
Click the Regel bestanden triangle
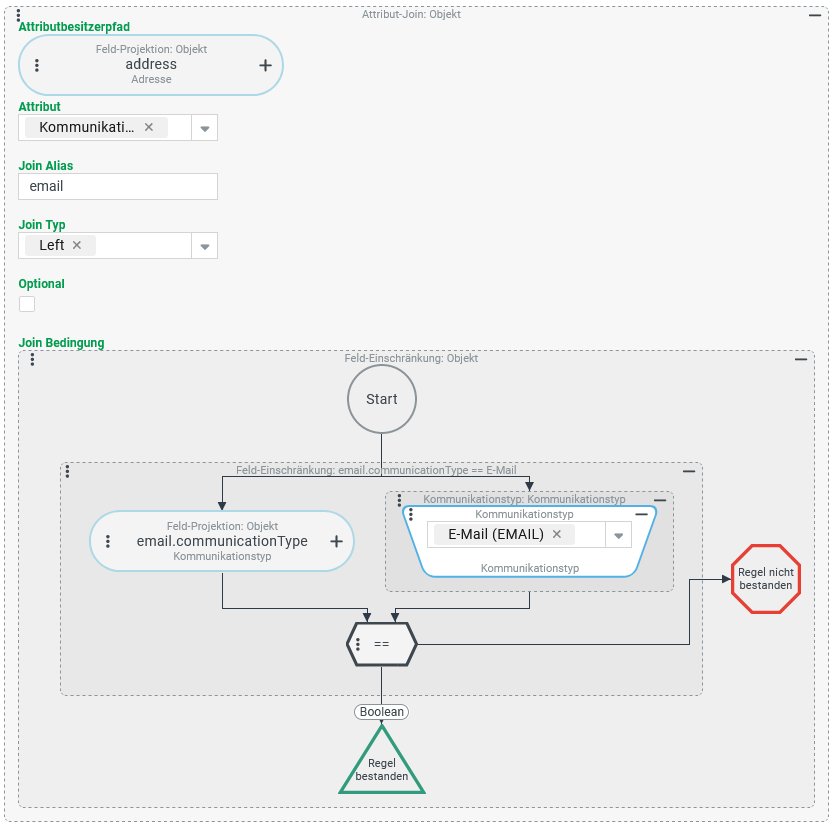pos(382,766)
